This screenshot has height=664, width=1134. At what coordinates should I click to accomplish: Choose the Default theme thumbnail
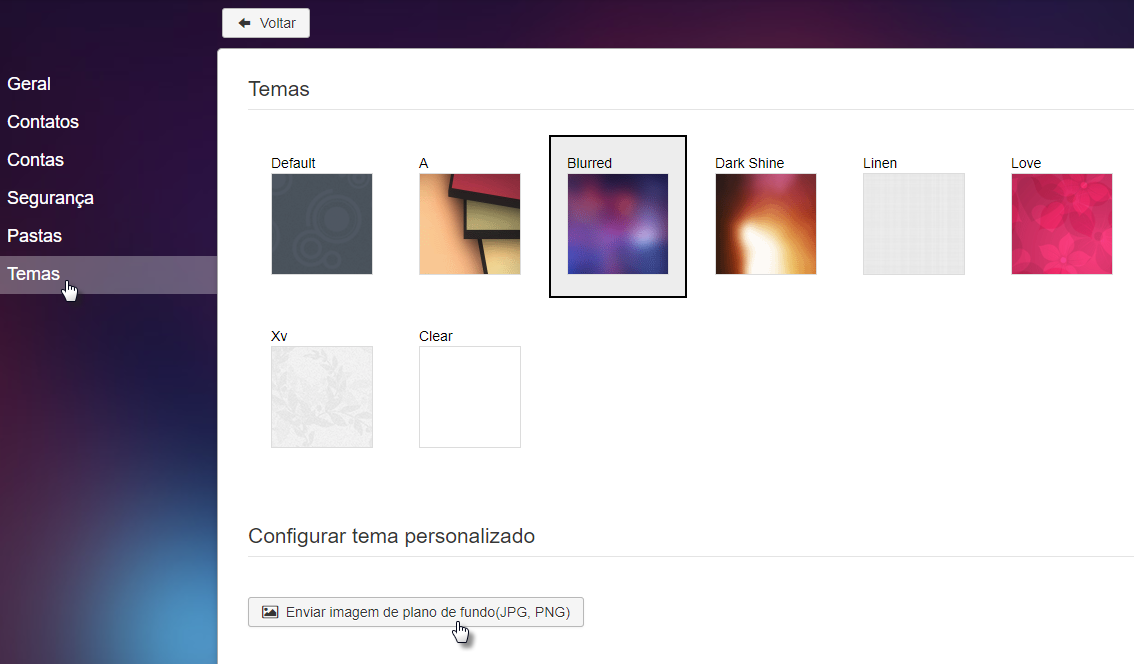(x=322, y=224)
